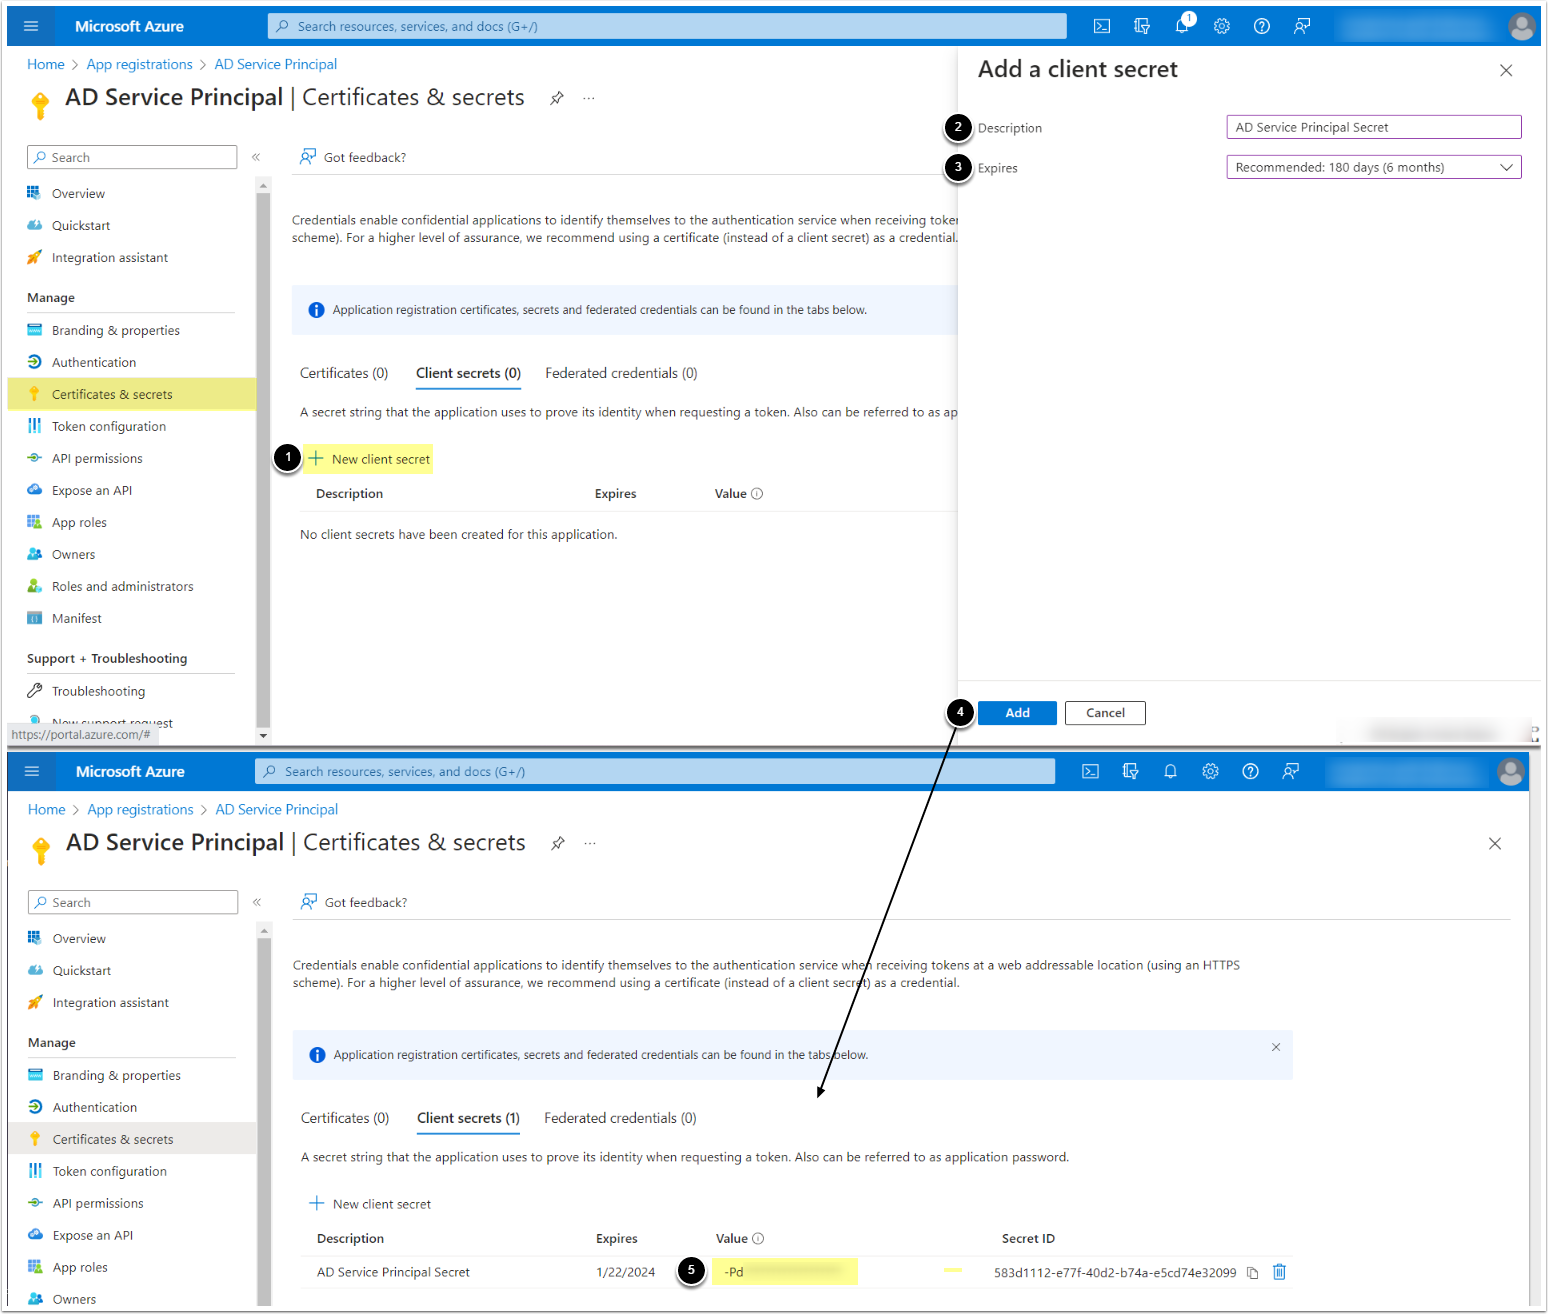Viewport: 1548px width, 1314px height.
Task: Click Feedback icon in lower portal header
Action: click(1291, 771)
